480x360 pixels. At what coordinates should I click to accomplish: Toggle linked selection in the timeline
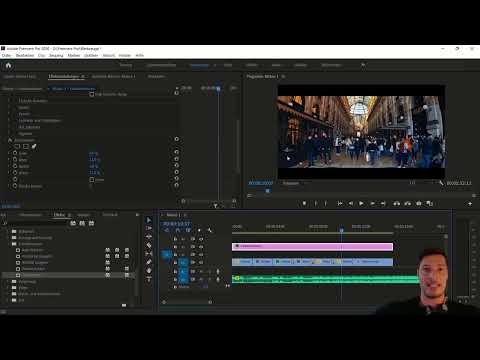click(188, 230)
